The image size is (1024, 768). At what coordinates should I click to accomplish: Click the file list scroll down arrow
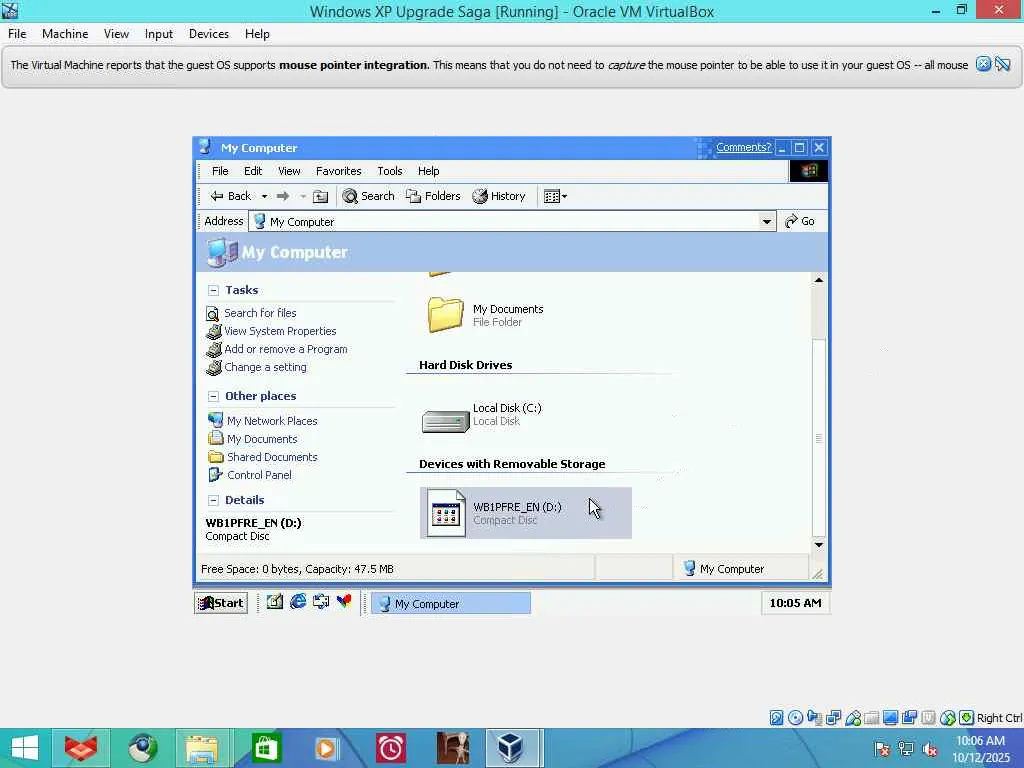click(x=818, y=545)
